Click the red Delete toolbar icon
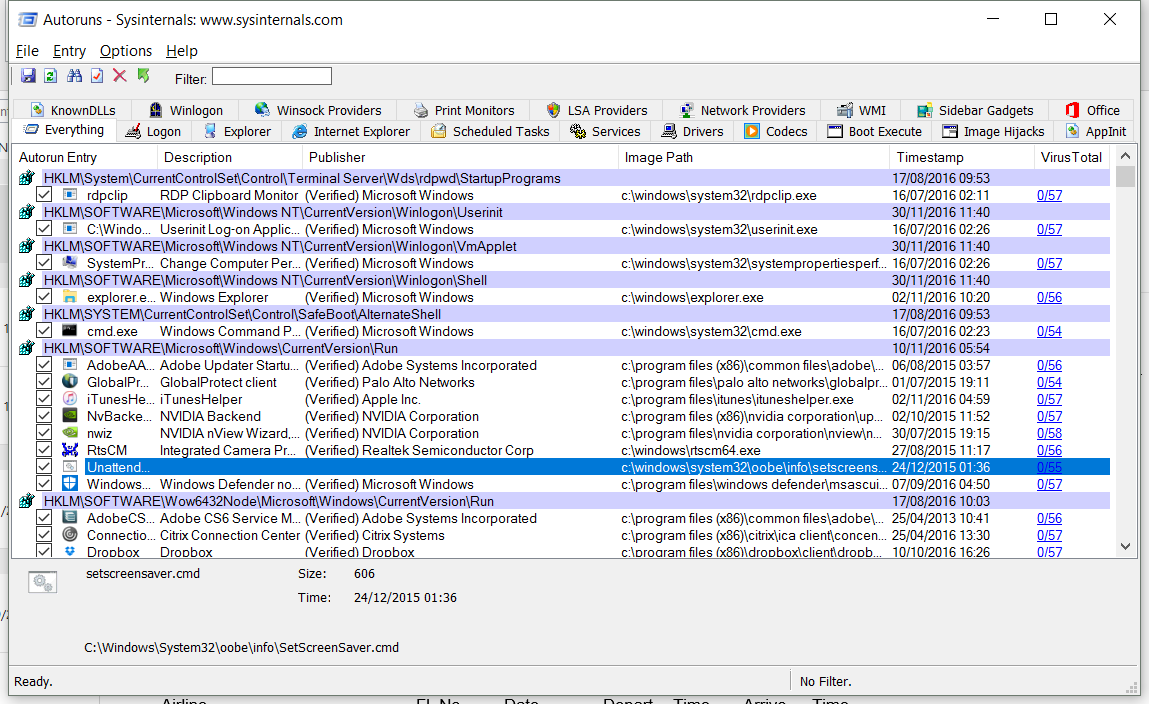Image resolution: width=1149 pixels, height=704 pixels. pos(120,75)
